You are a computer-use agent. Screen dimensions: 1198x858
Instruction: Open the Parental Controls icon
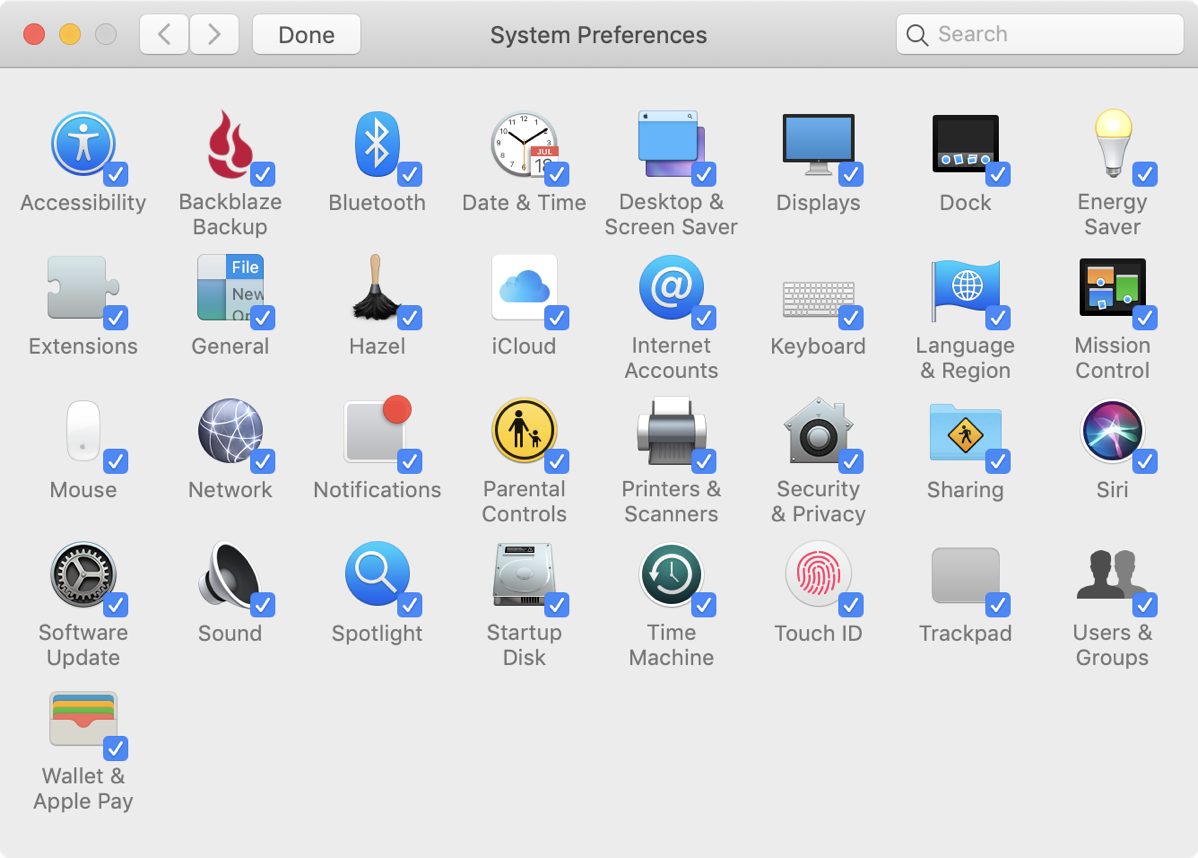[524, 431]
